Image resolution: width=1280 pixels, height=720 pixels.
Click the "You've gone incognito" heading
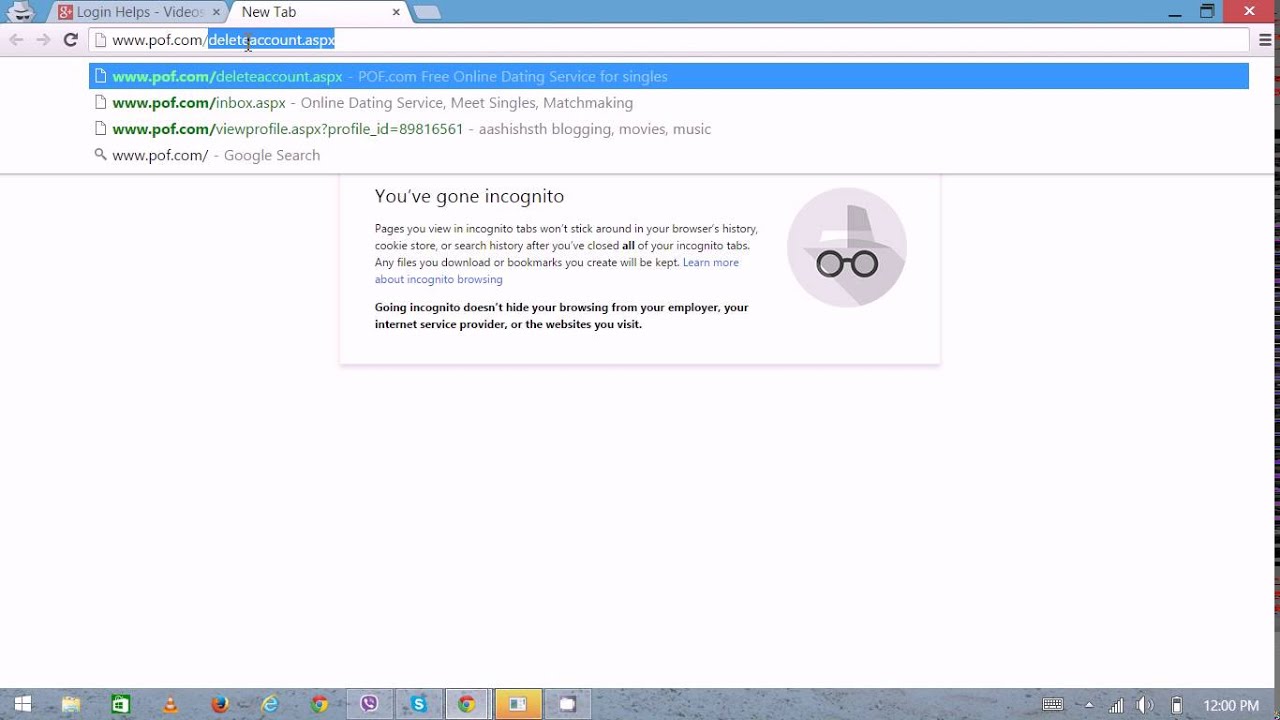tap(469, 196)
